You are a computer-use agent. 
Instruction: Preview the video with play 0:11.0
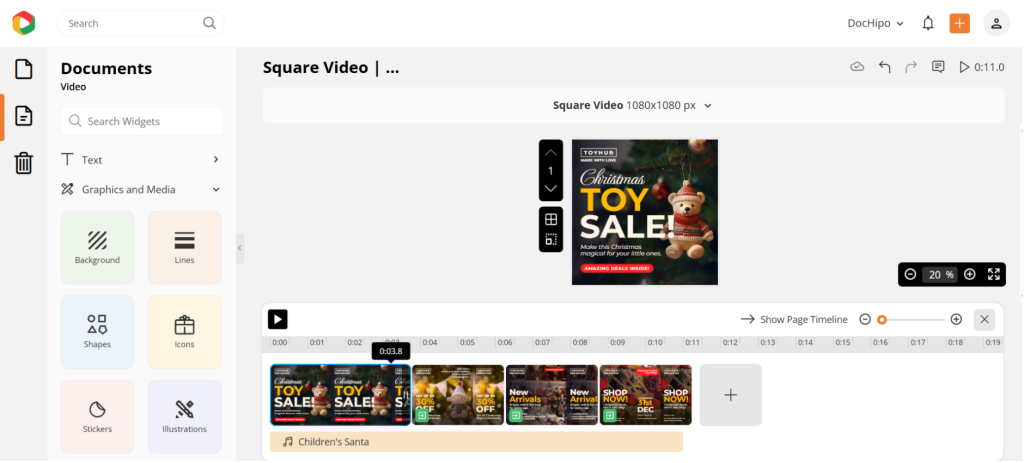point(982,67)
